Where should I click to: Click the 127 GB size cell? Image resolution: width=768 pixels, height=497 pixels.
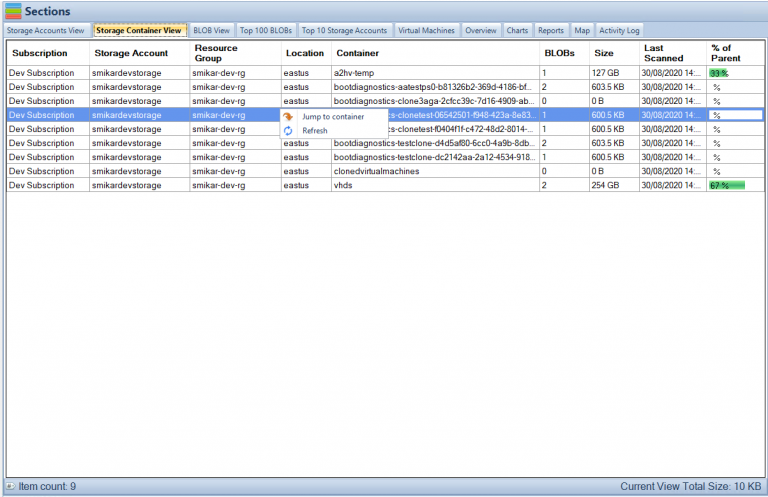(614, 73)
